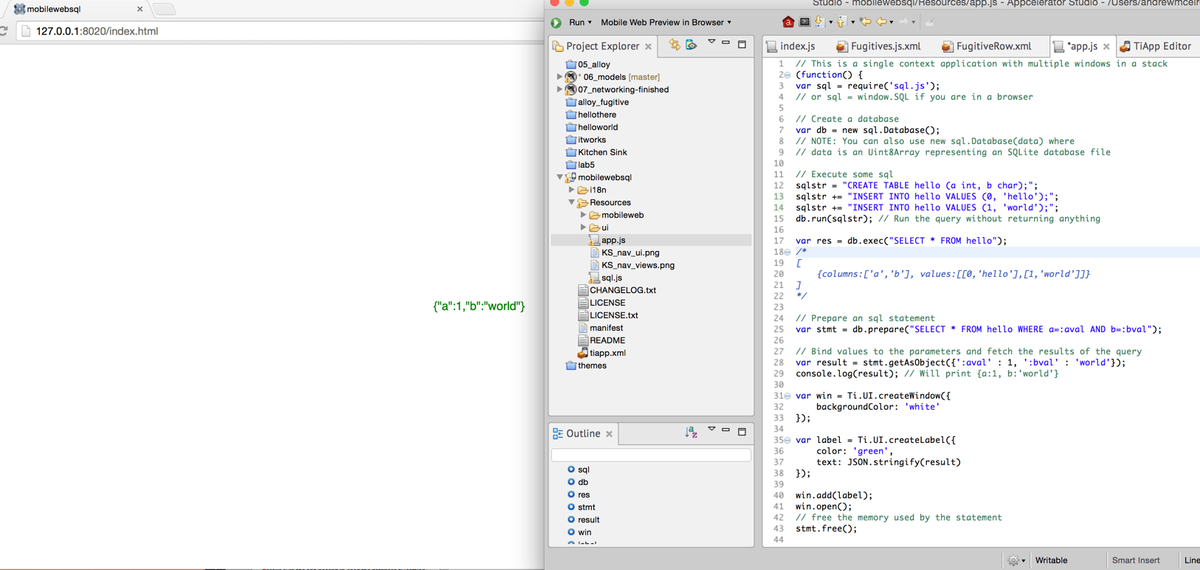This screenshot has height=570, width=1200.
Task: Collapse the Resources folder
Action: 571,202
